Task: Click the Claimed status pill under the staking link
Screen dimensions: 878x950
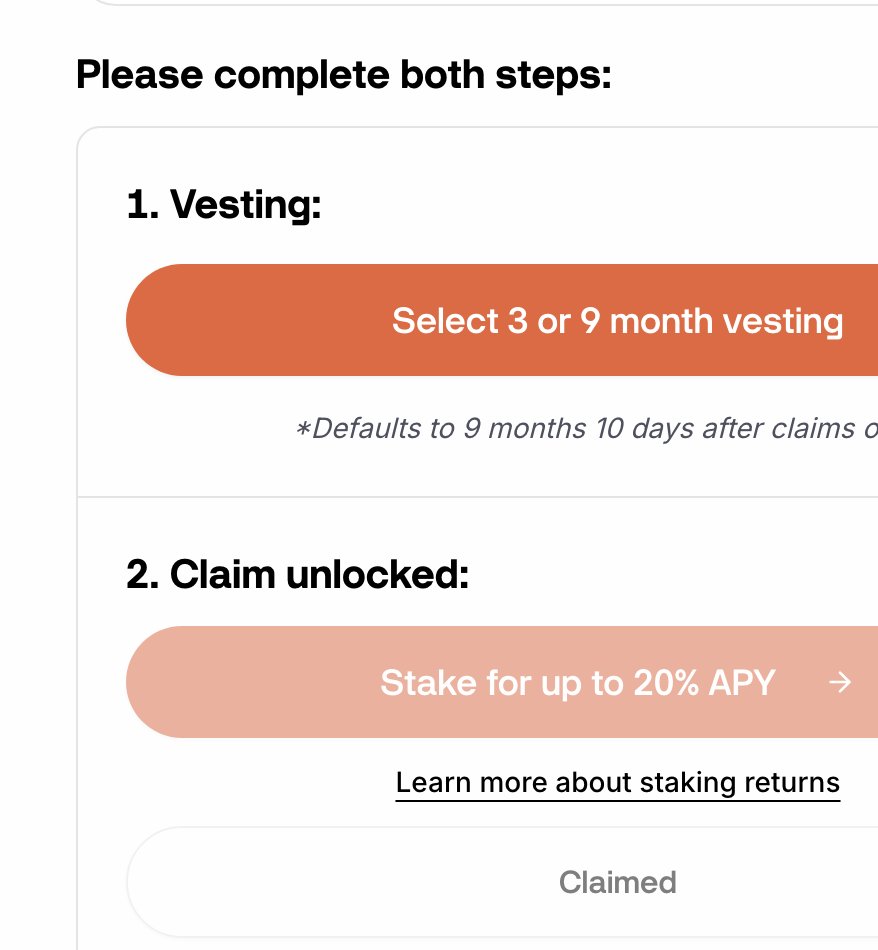Action: (x=502, y=882)
